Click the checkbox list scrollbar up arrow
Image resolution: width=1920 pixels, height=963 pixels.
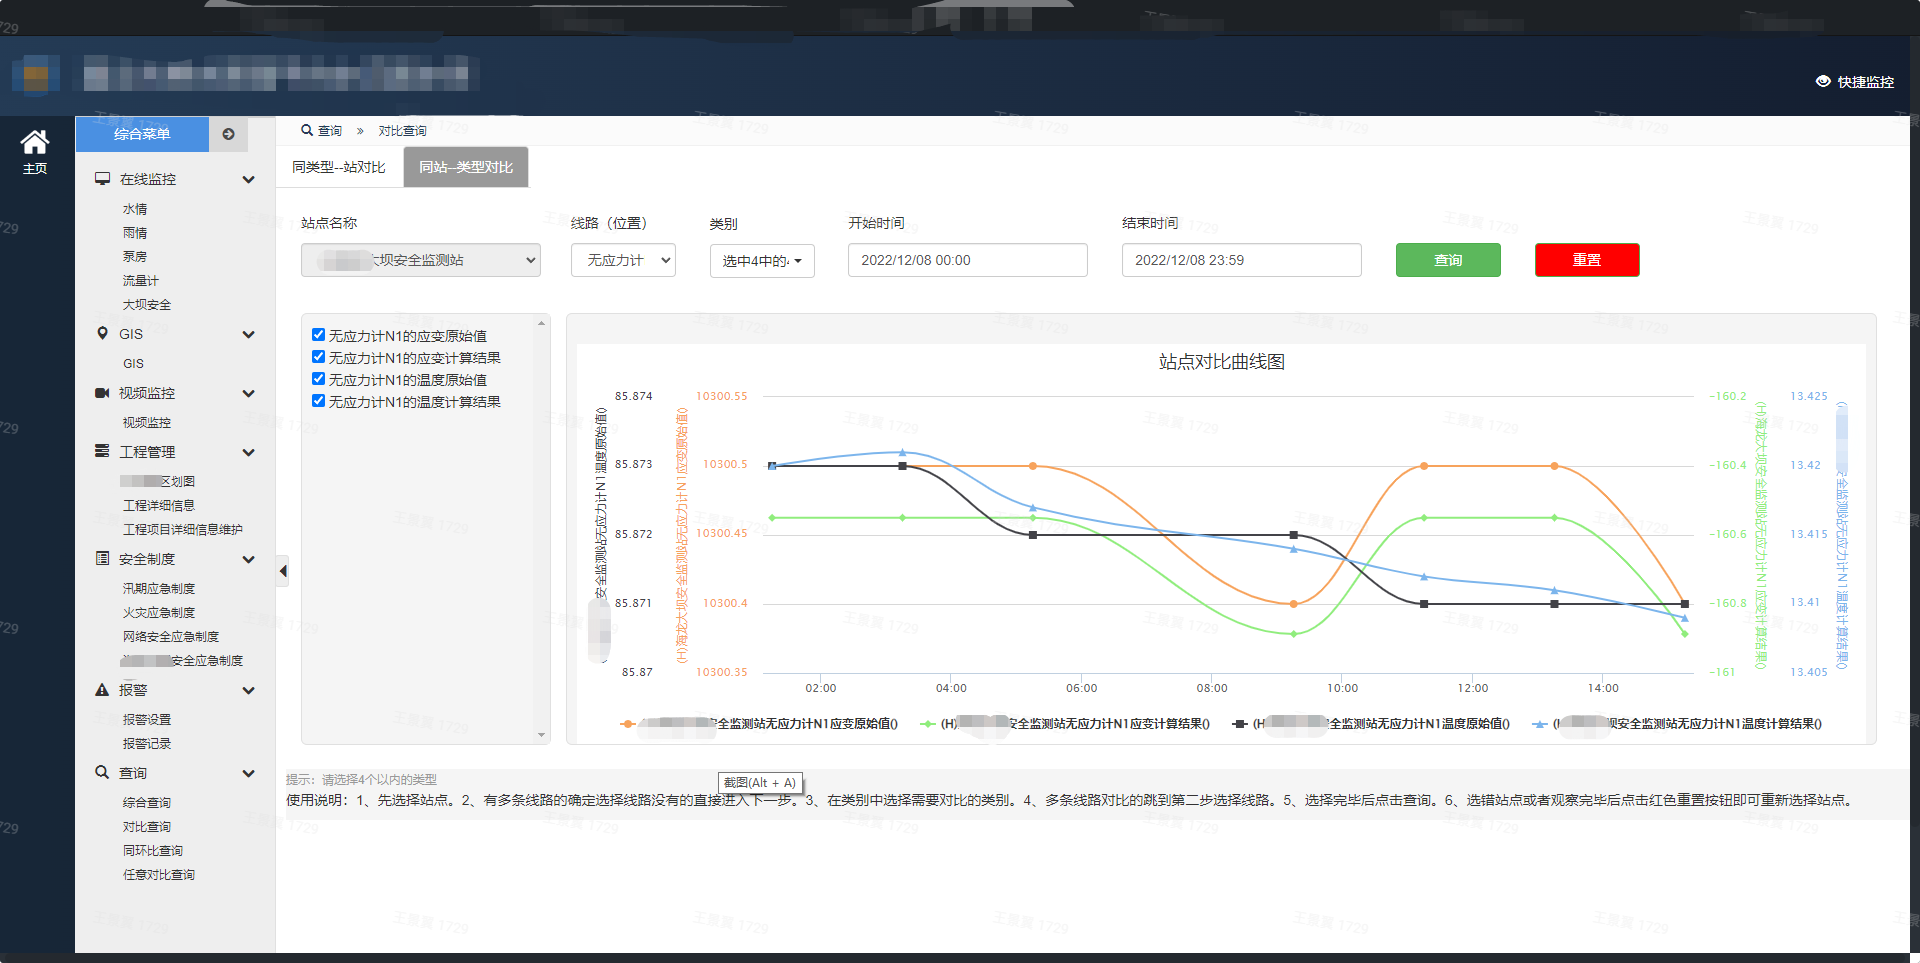point(542,323)
